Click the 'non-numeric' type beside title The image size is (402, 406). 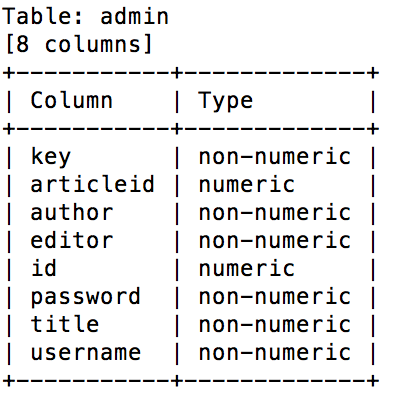(275, 325)
